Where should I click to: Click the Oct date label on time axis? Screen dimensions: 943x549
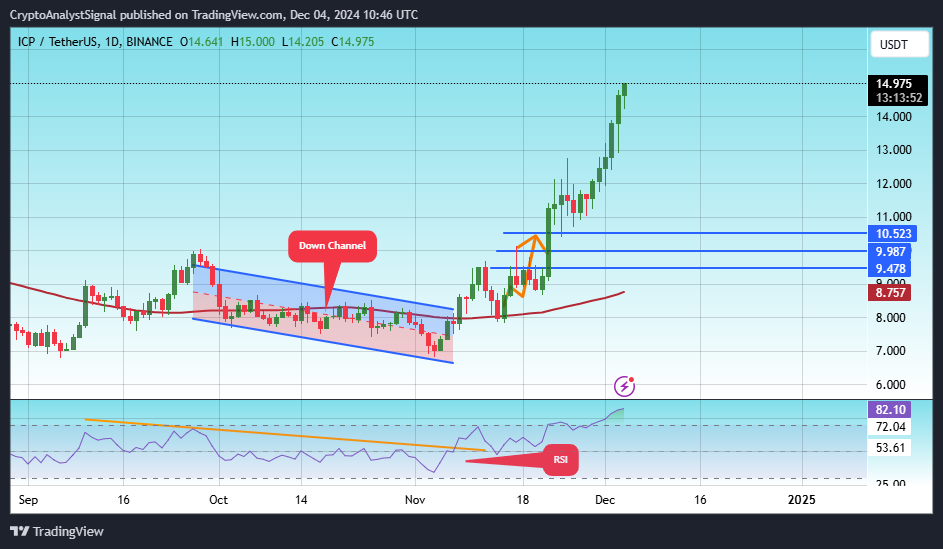point(218,500)
